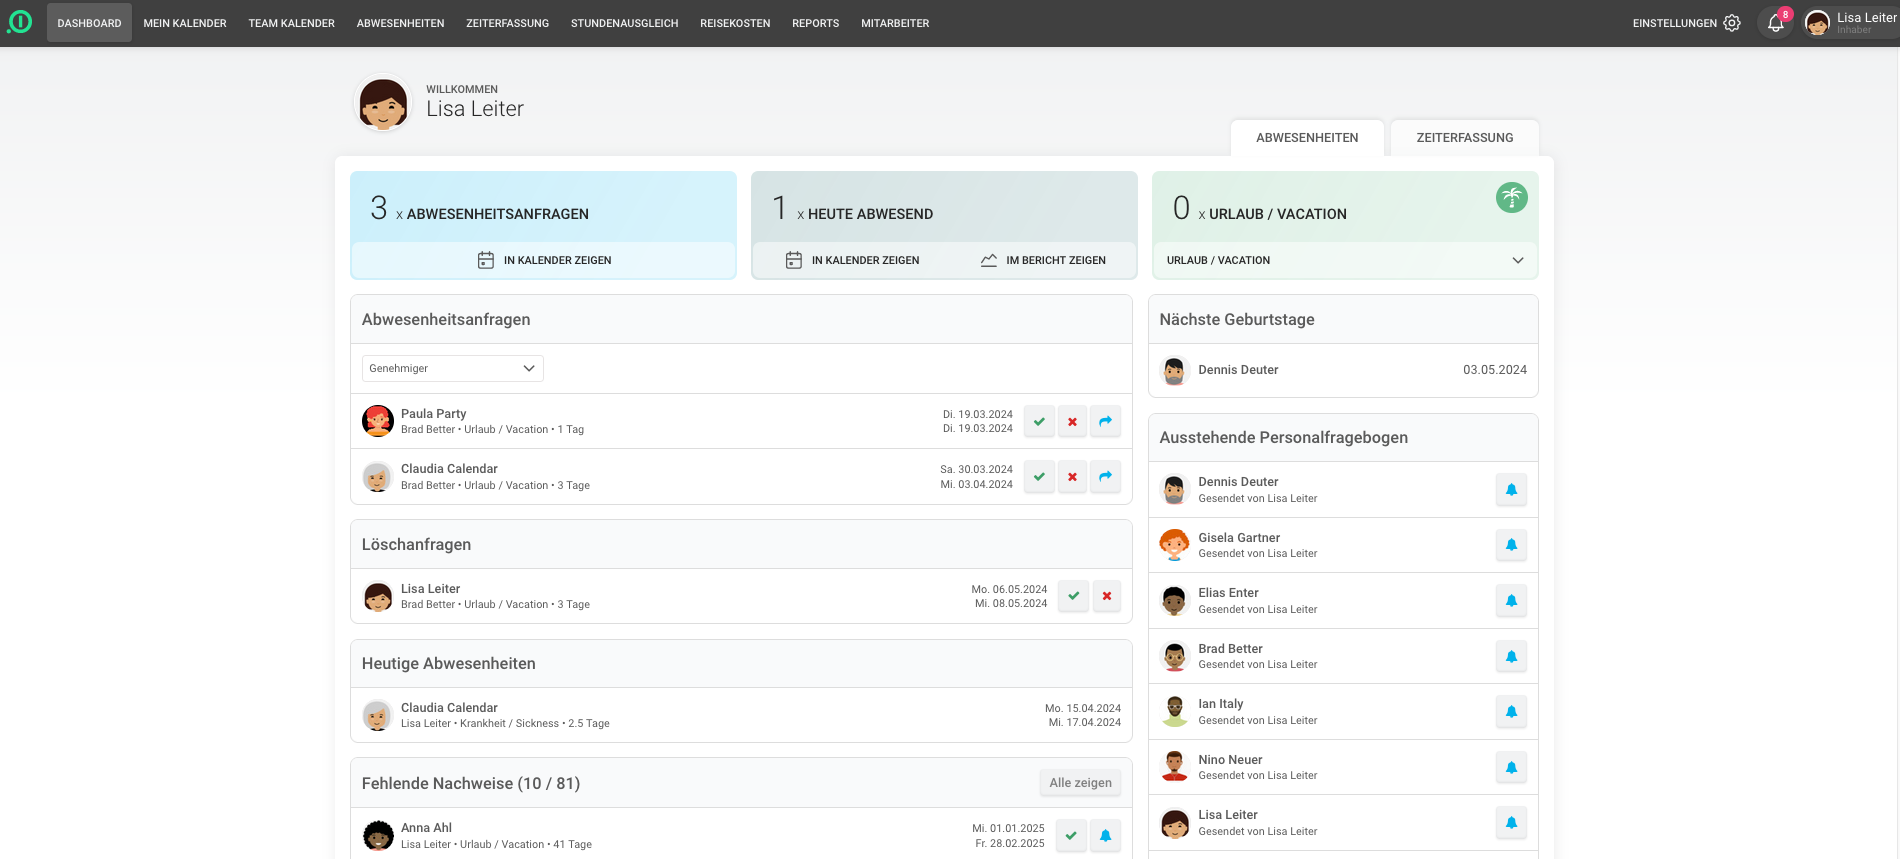Viewport: 1900px width, 859px height.
Task: Click the green app logo icon
Action: 20,22
